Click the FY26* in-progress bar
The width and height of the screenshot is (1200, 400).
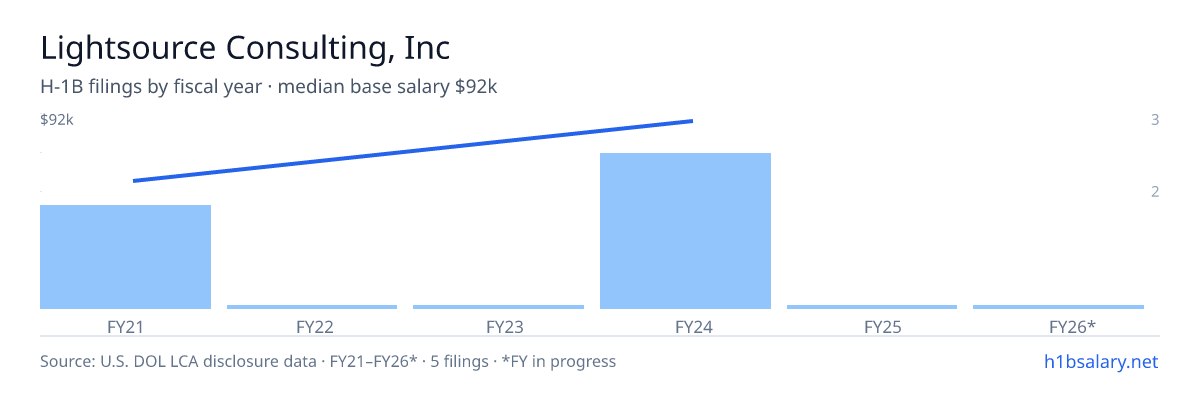coord(1058,307)
